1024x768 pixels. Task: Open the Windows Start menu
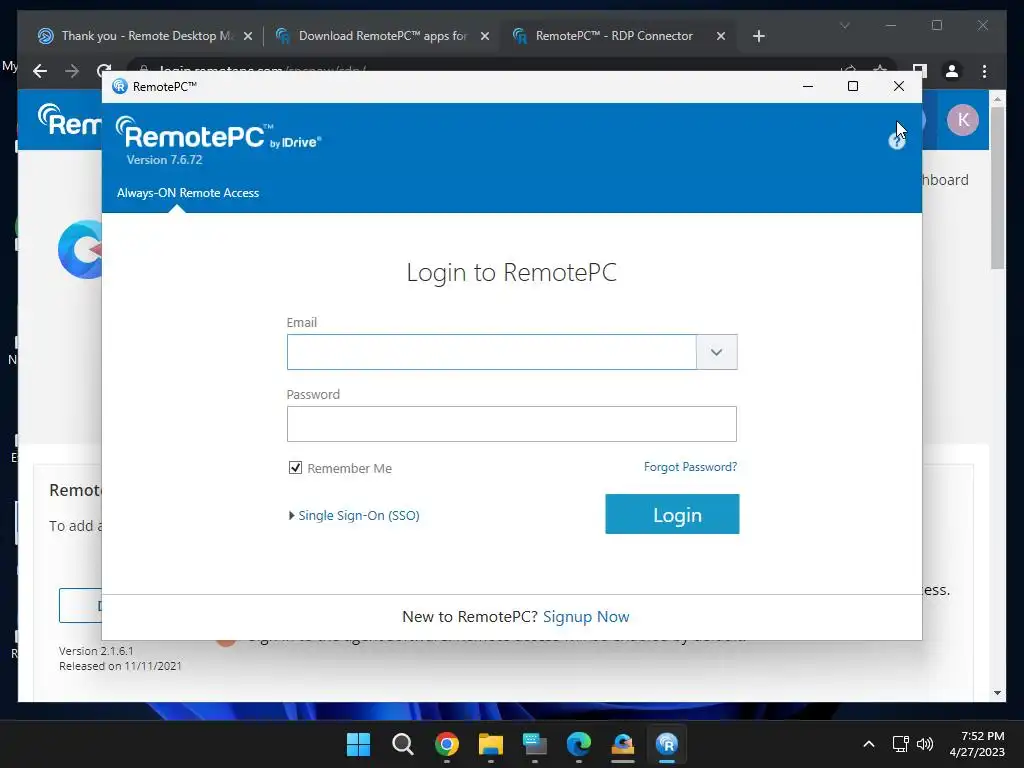[358, 744]
